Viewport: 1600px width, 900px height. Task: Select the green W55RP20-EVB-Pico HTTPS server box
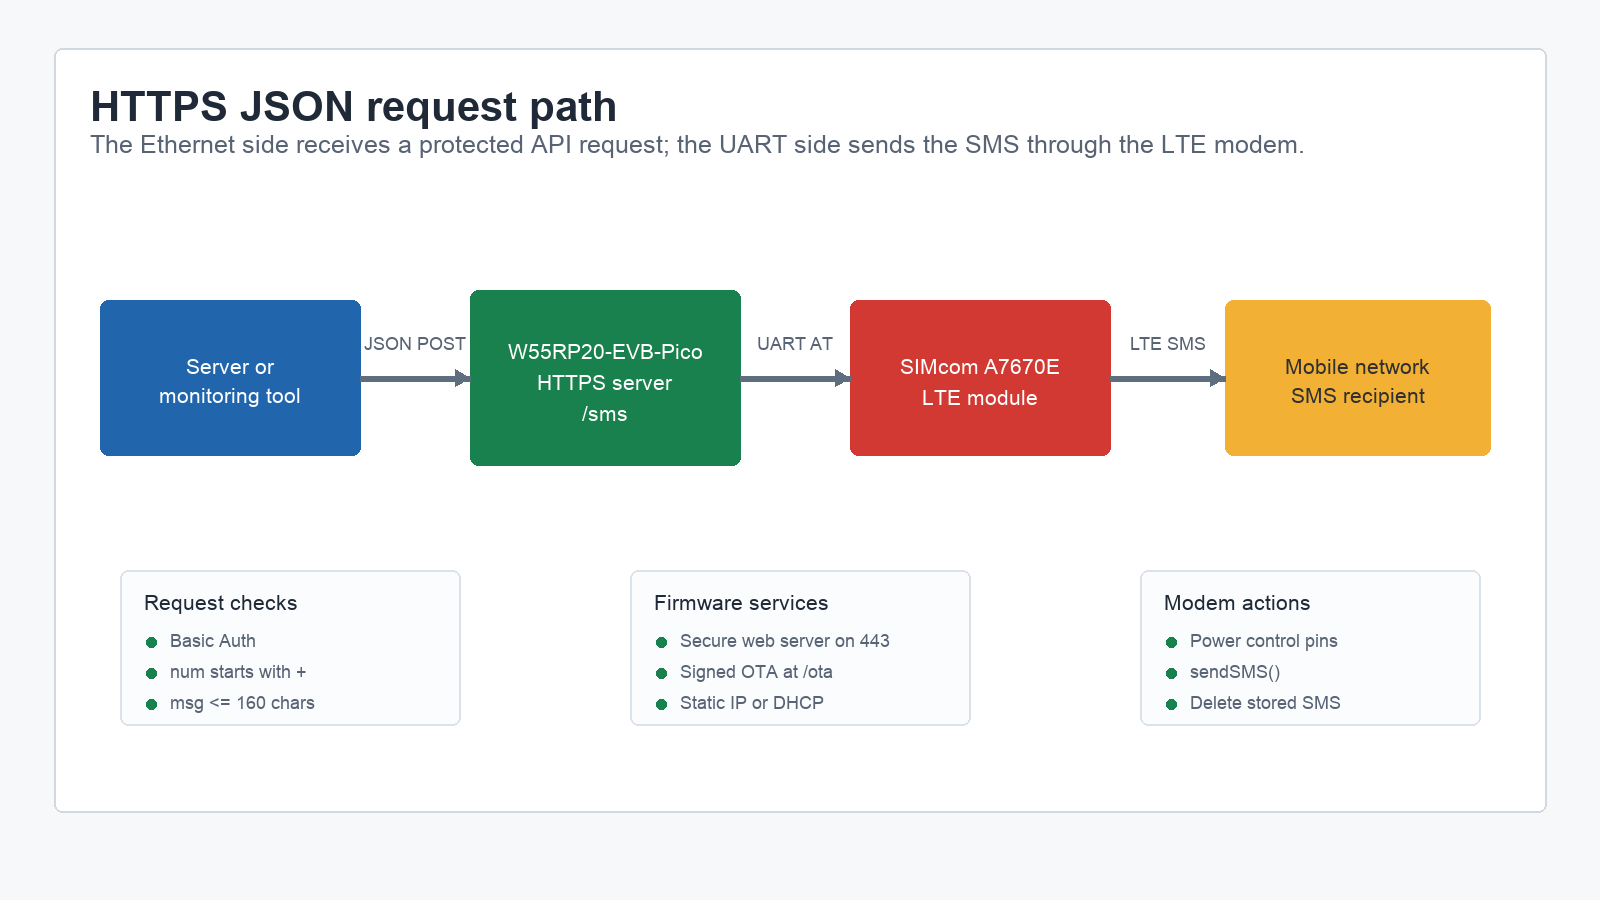point(605,378)
